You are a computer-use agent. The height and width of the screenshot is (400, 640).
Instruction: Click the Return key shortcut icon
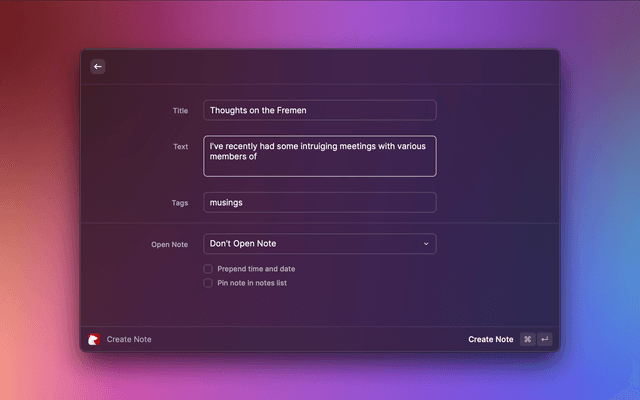click(544, 339)
